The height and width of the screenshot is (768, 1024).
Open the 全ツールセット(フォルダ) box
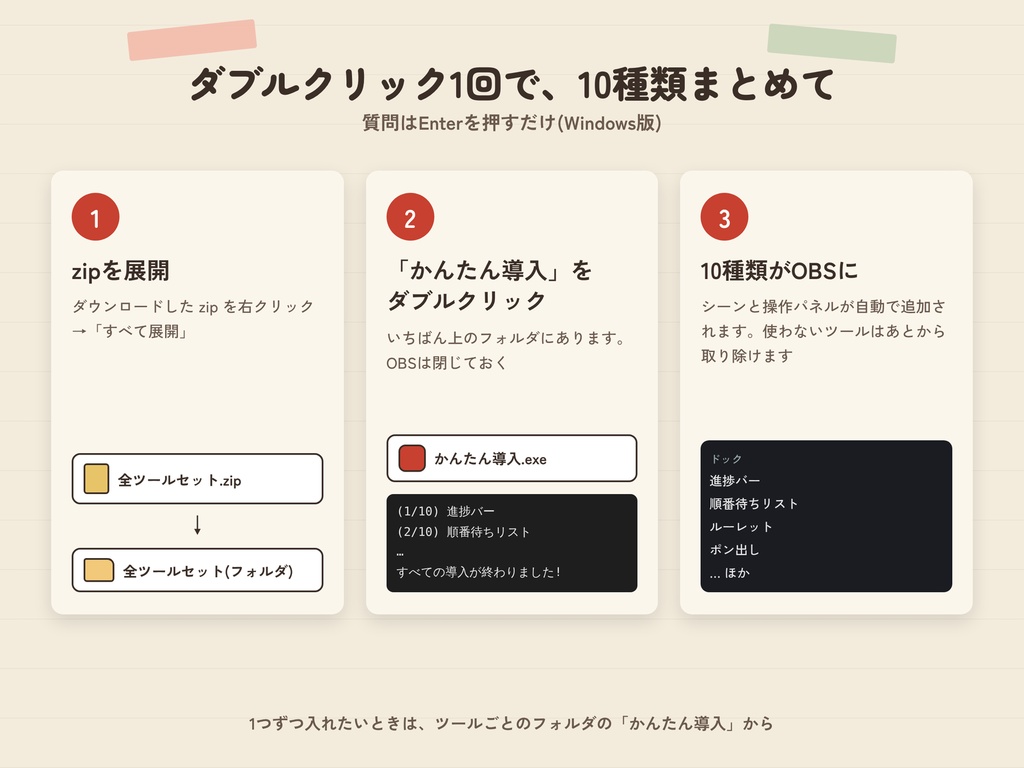tap(197, 570)
